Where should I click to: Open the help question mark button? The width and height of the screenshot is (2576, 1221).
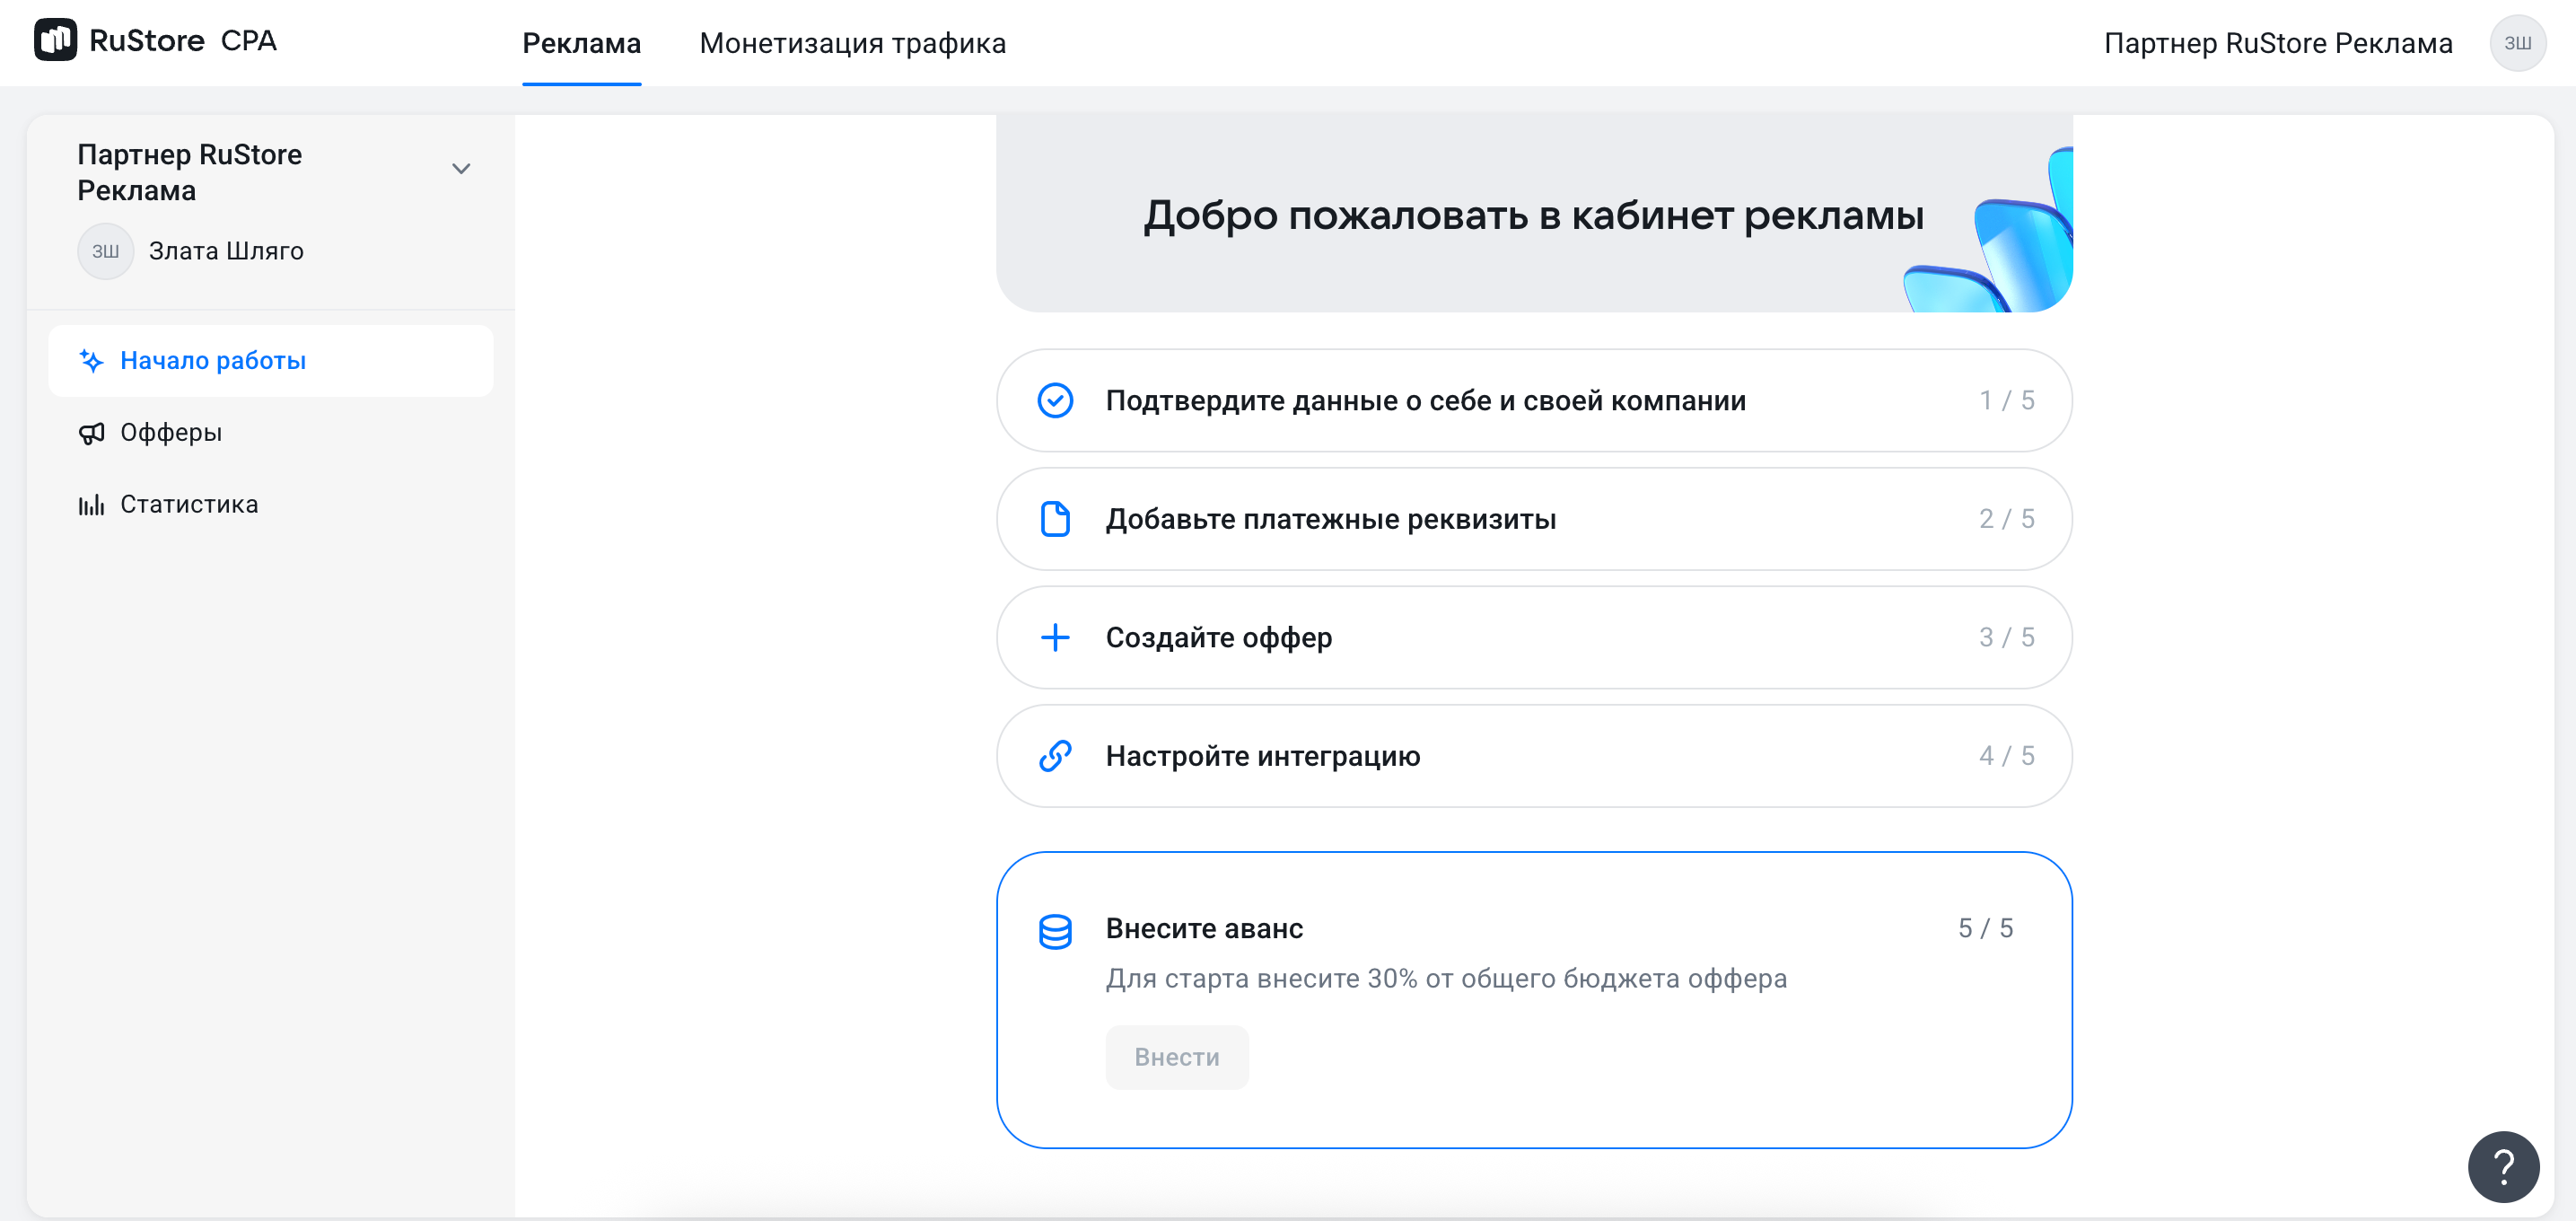(x=2502, y=1166)
